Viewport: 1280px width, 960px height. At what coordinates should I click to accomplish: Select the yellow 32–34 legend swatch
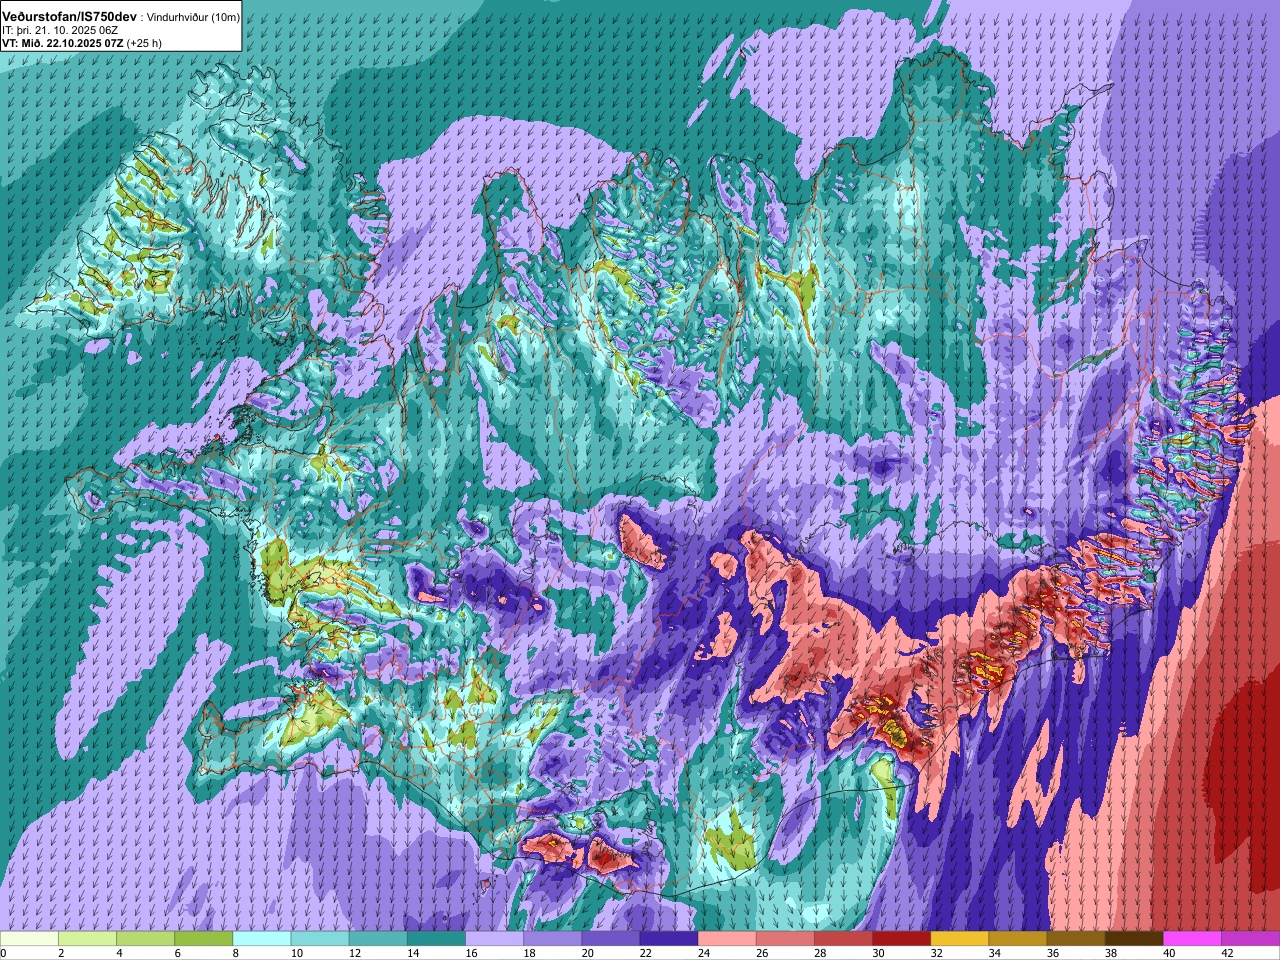[x=960, y=939]
